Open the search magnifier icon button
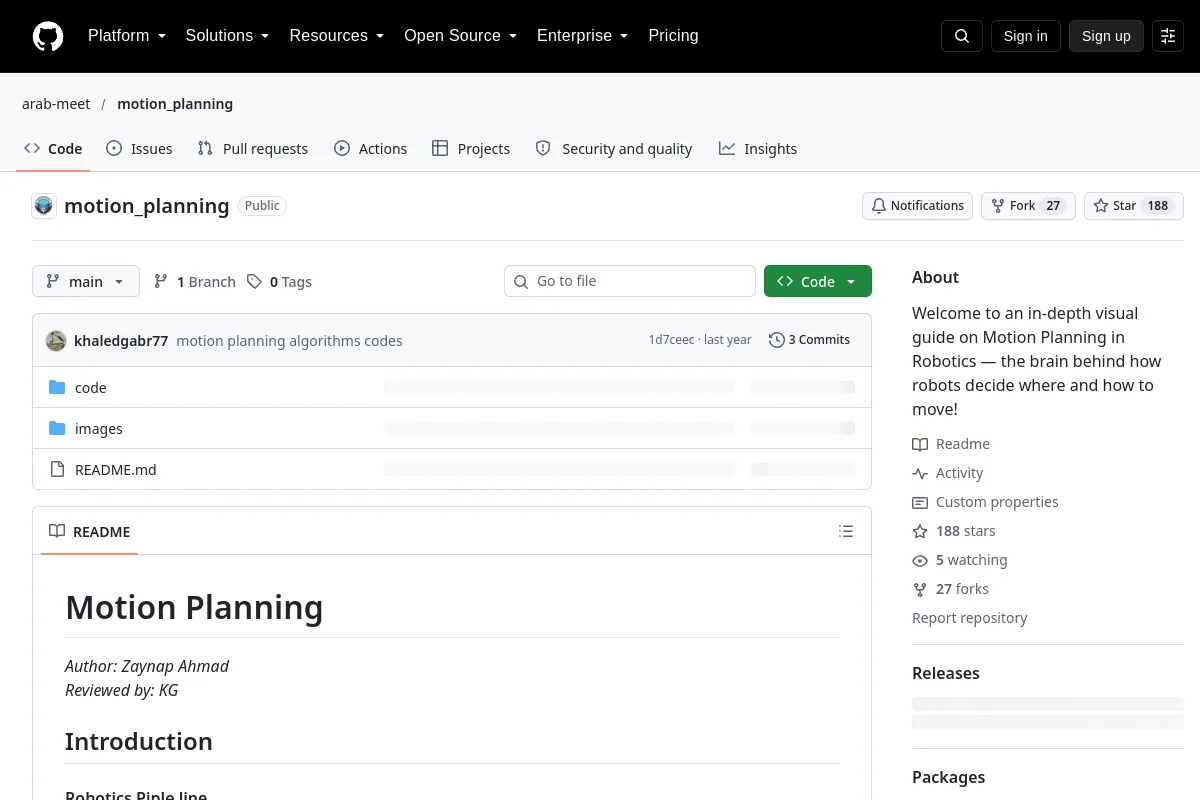Image resolution: width=1200 pixels, height=800 pixels. coord(962,36)
